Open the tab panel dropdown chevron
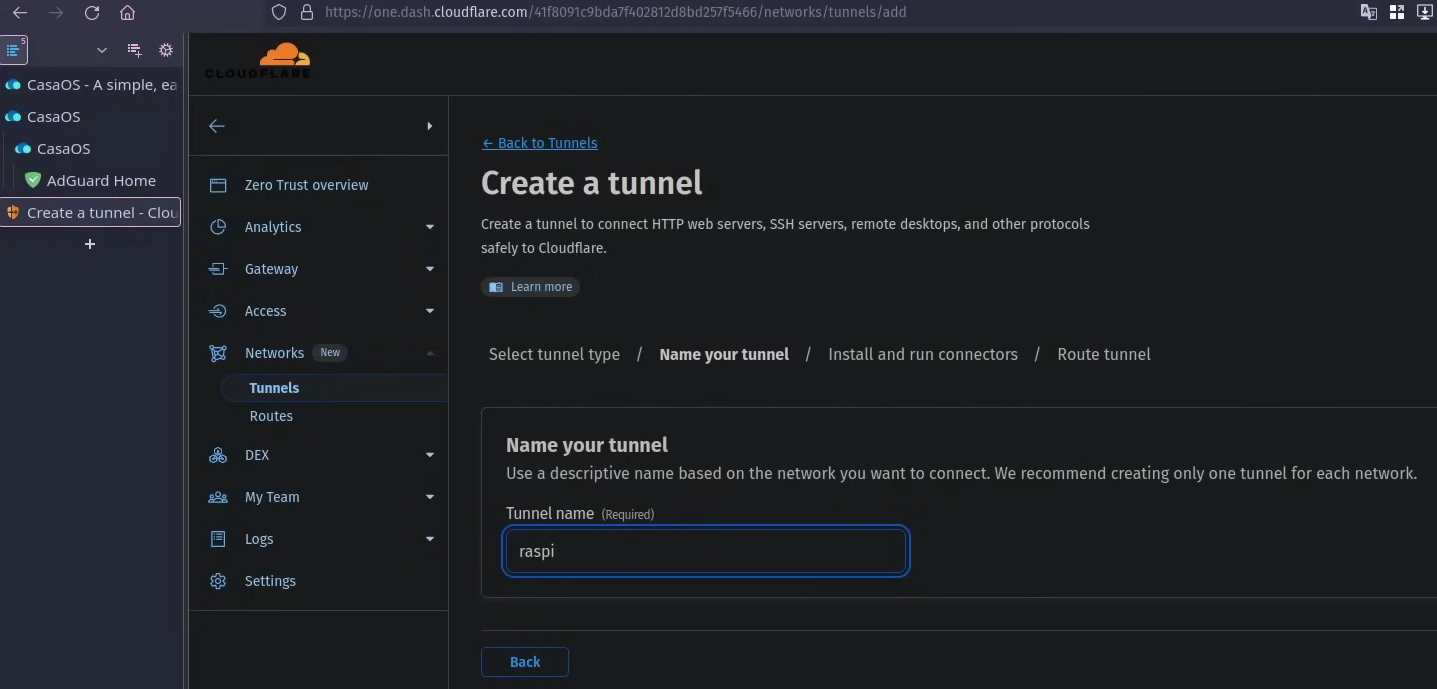 coord(101,50)
